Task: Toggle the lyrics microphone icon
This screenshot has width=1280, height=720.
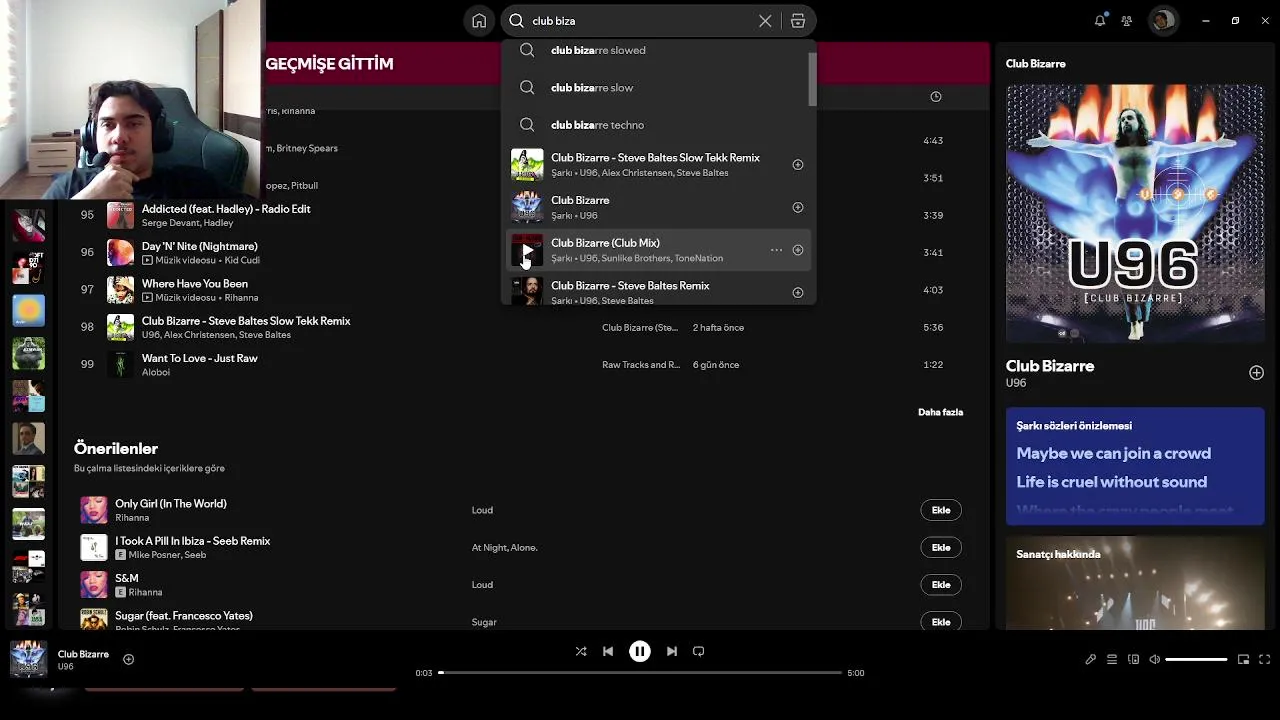Action: [1091, 660]
